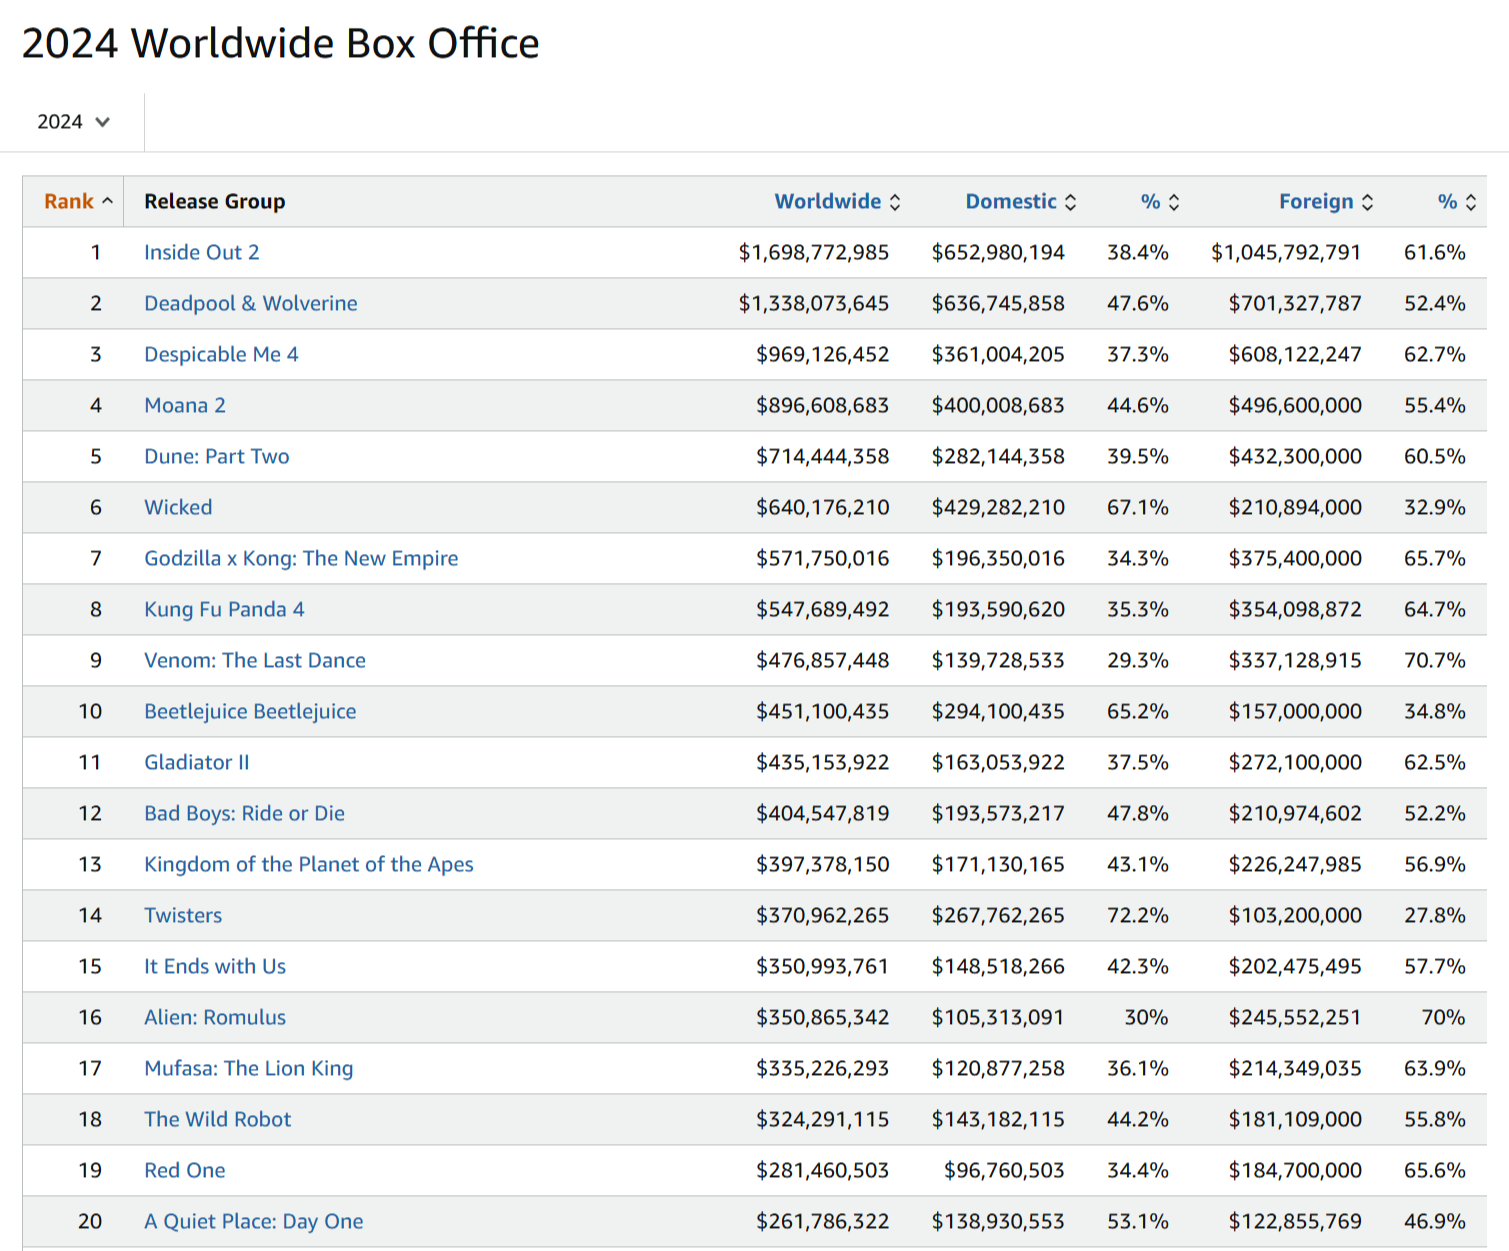Open Despicable Me 4 page
1509x1251 pixels.
coord(221,354)
